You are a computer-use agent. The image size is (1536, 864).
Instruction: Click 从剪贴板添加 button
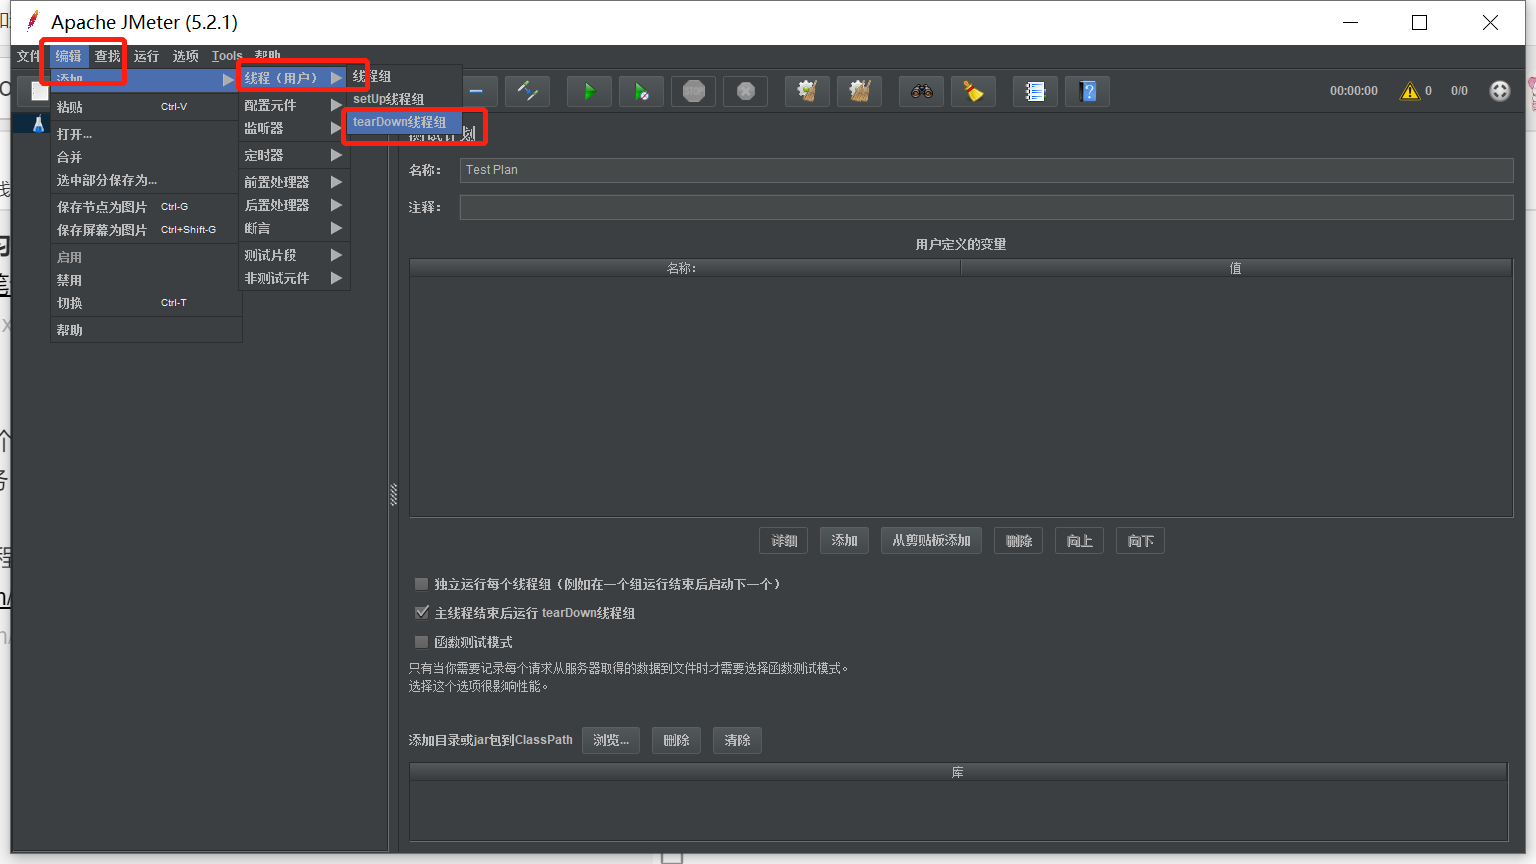[x=931, y=541]
